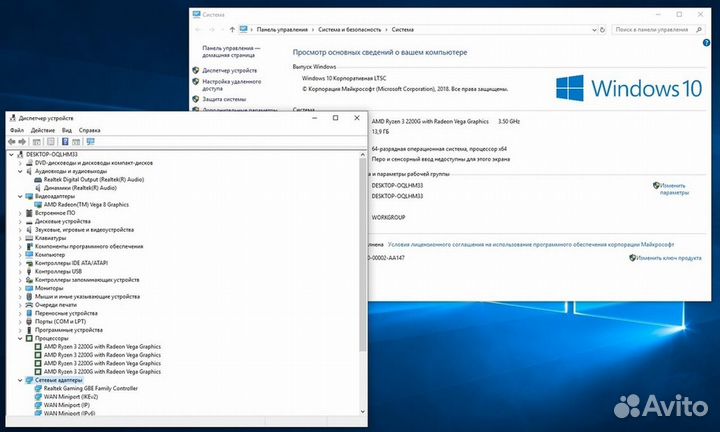Click the Back arrow in Device Manager toolbar

11,142
